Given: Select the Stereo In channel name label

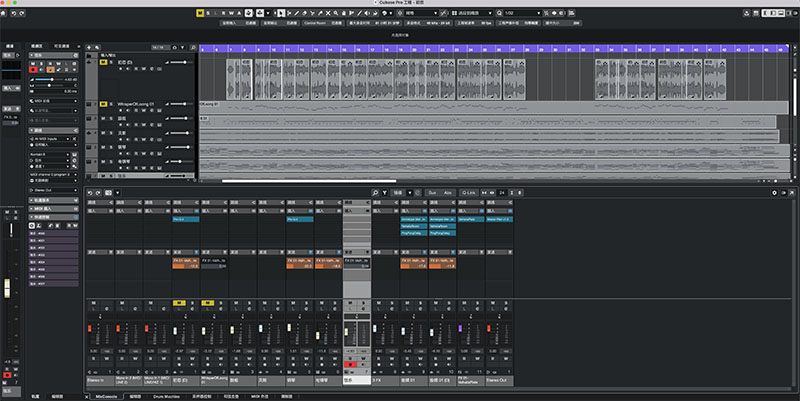Looking at the screenshot, I should coord(101,381).
